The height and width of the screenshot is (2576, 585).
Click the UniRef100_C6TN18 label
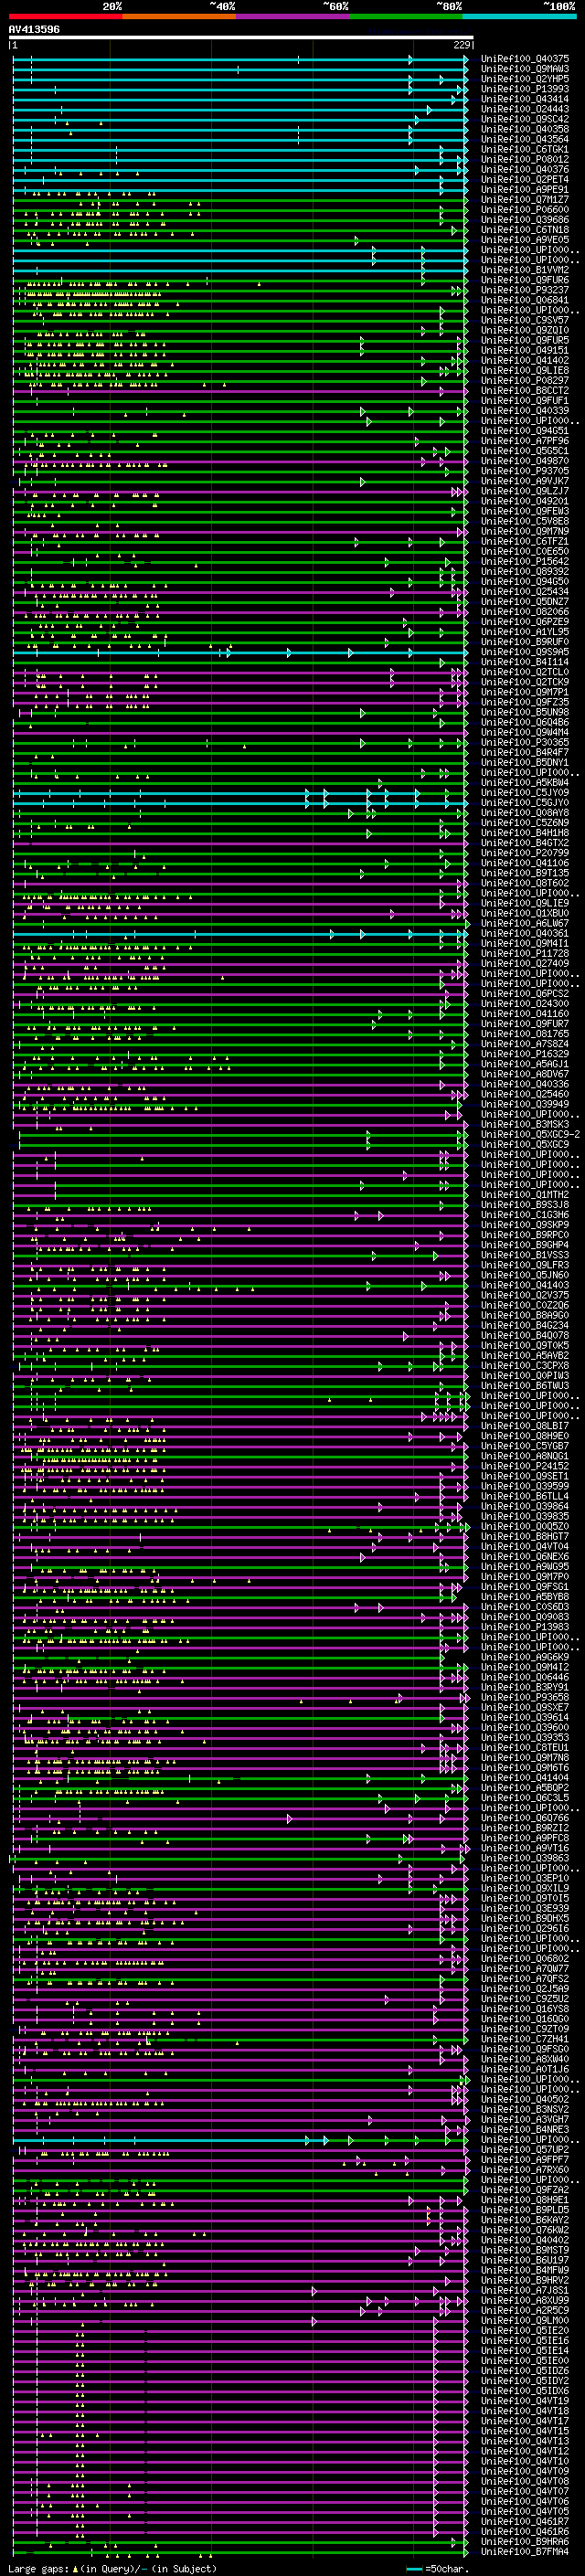525,230
